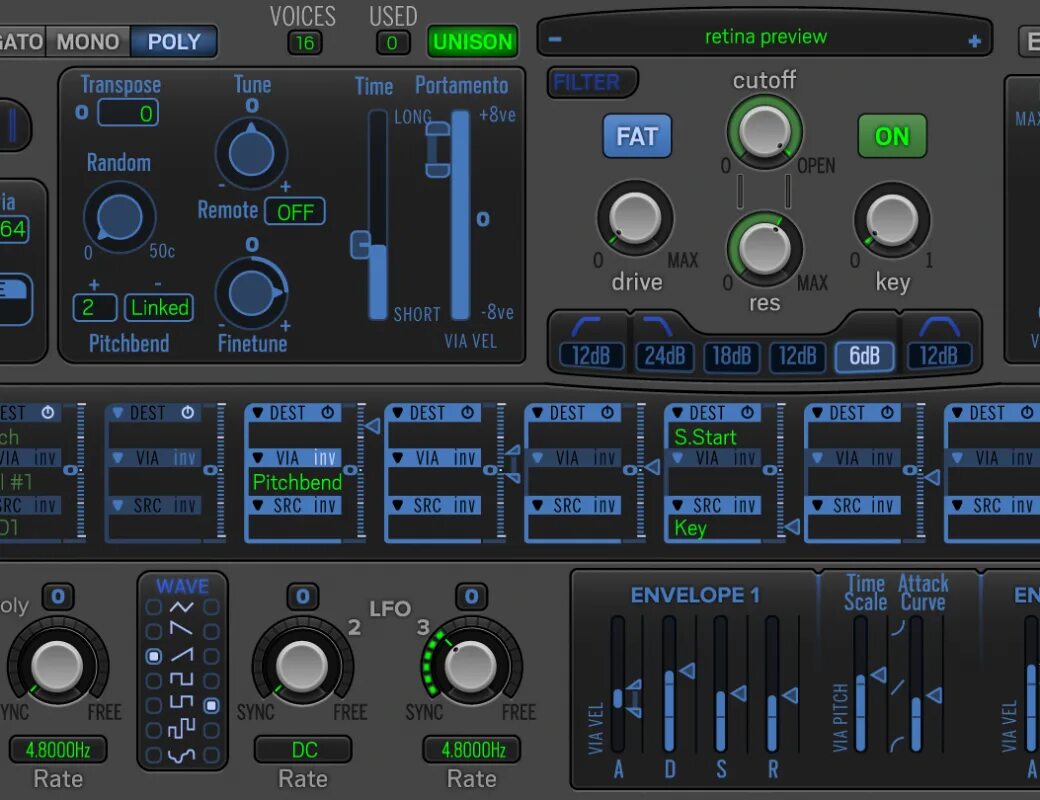
Task: Click the power icon of the empty slot left of Pitchbend
Action: (188, 413)
